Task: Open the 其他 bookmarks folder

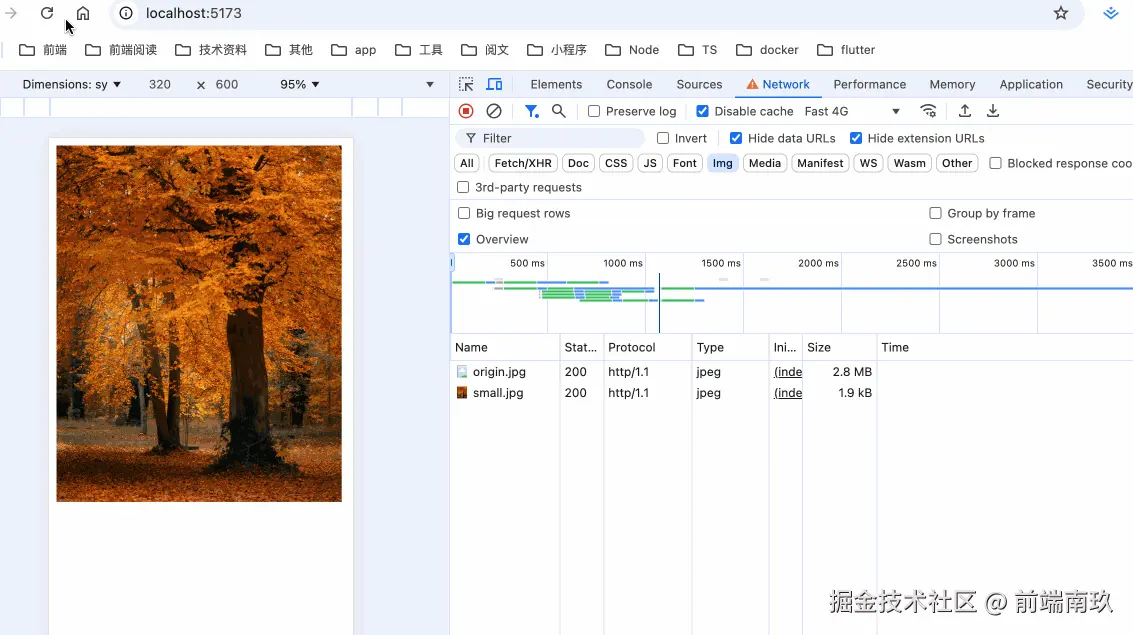Action: point(288,50)
